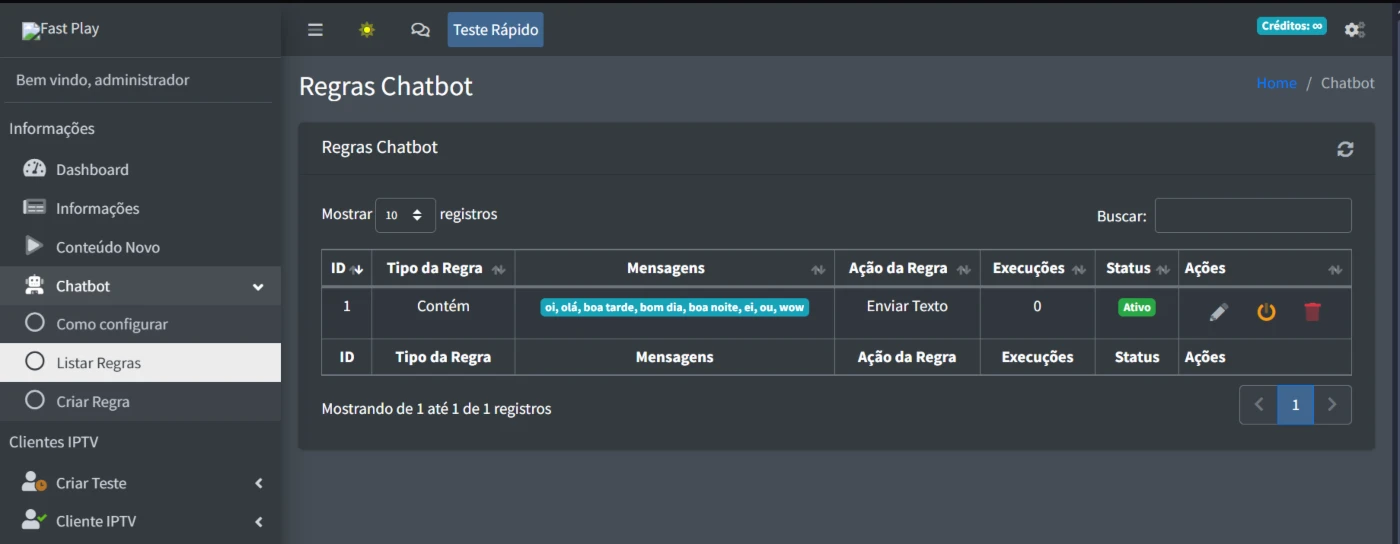Screen dimensions: 1400x544
Task: Click the settings gears icon
Action: (1354, 30)
